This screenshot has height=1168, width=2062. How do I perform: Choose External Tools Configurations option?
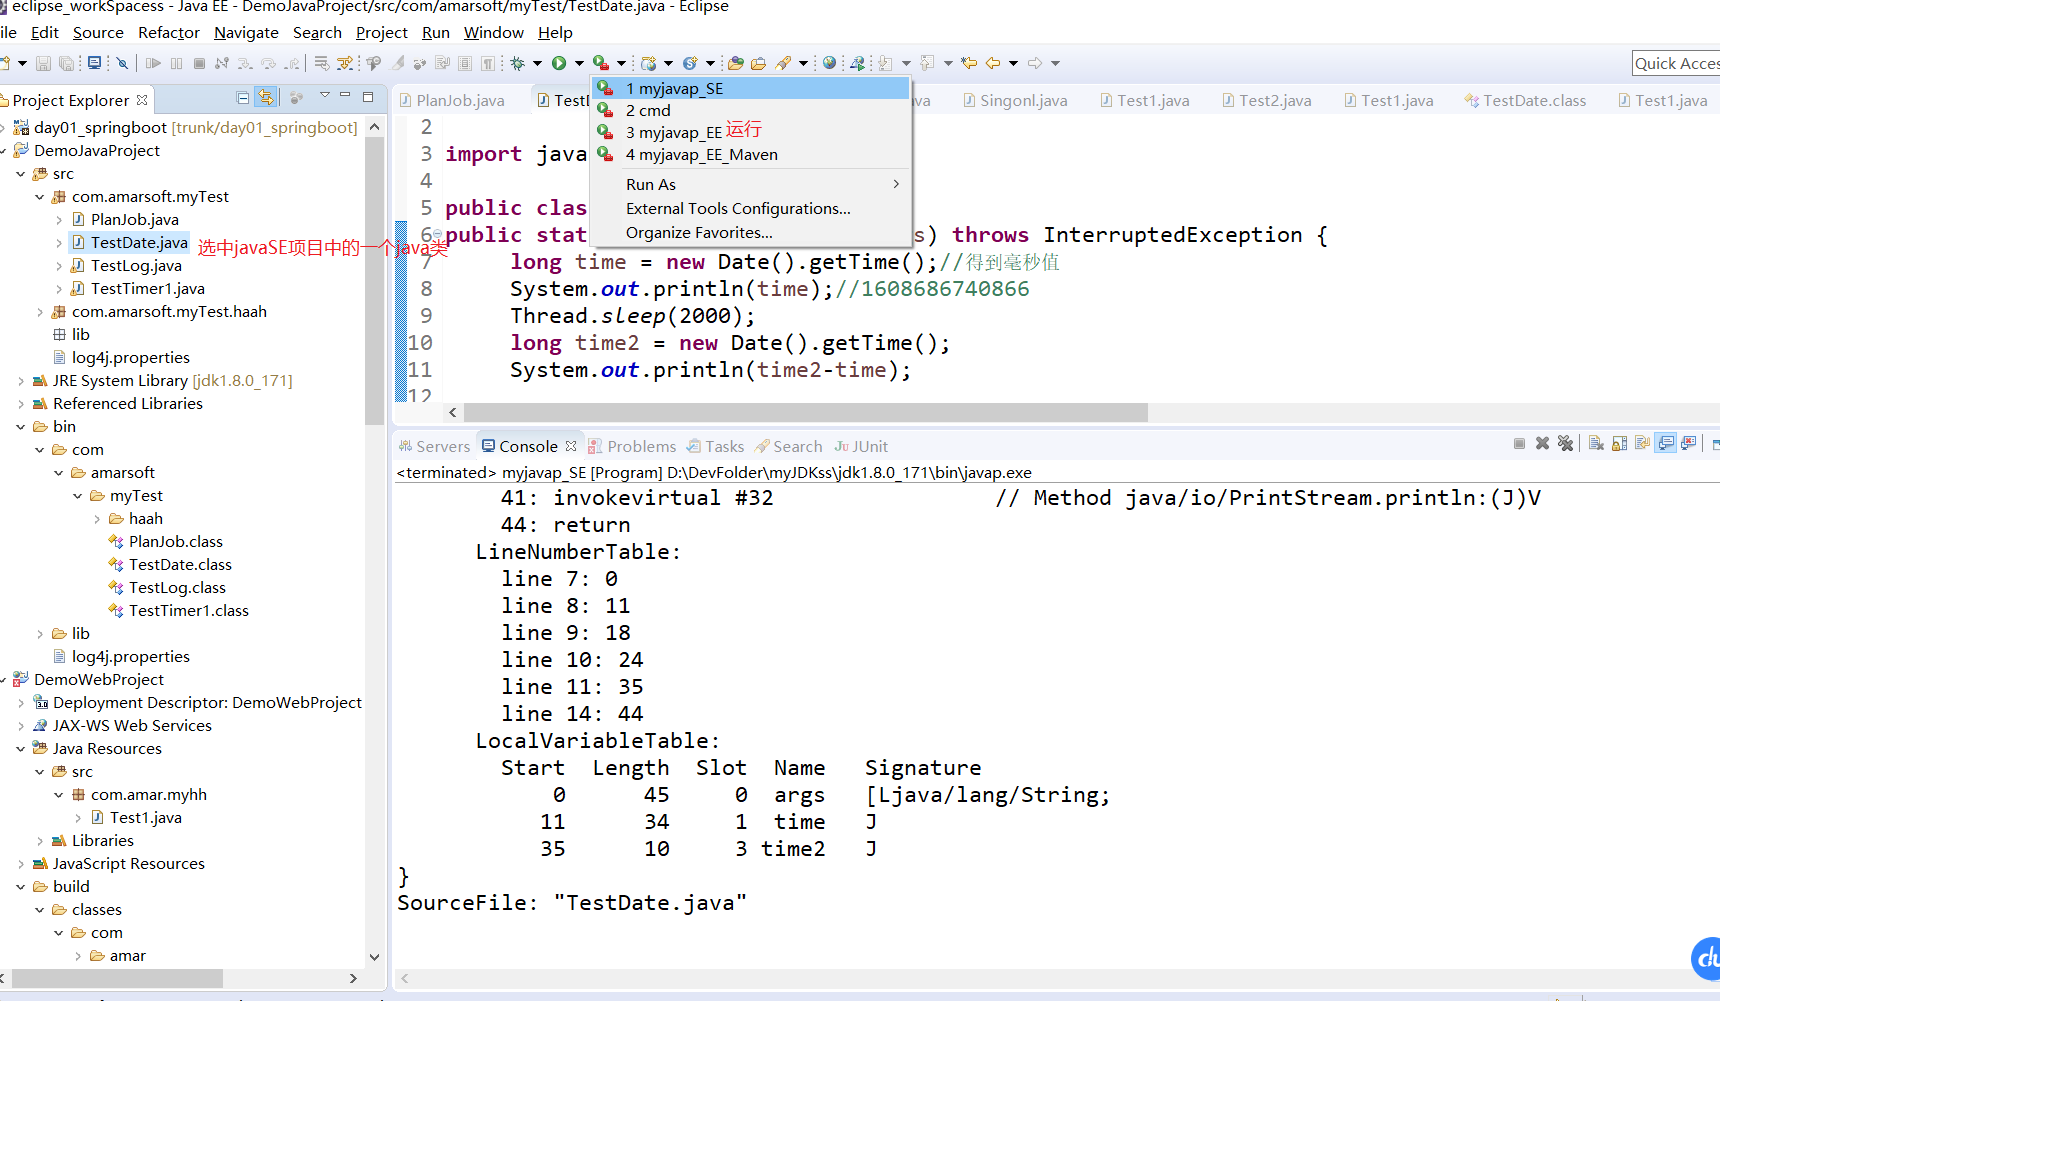point(737,208)
